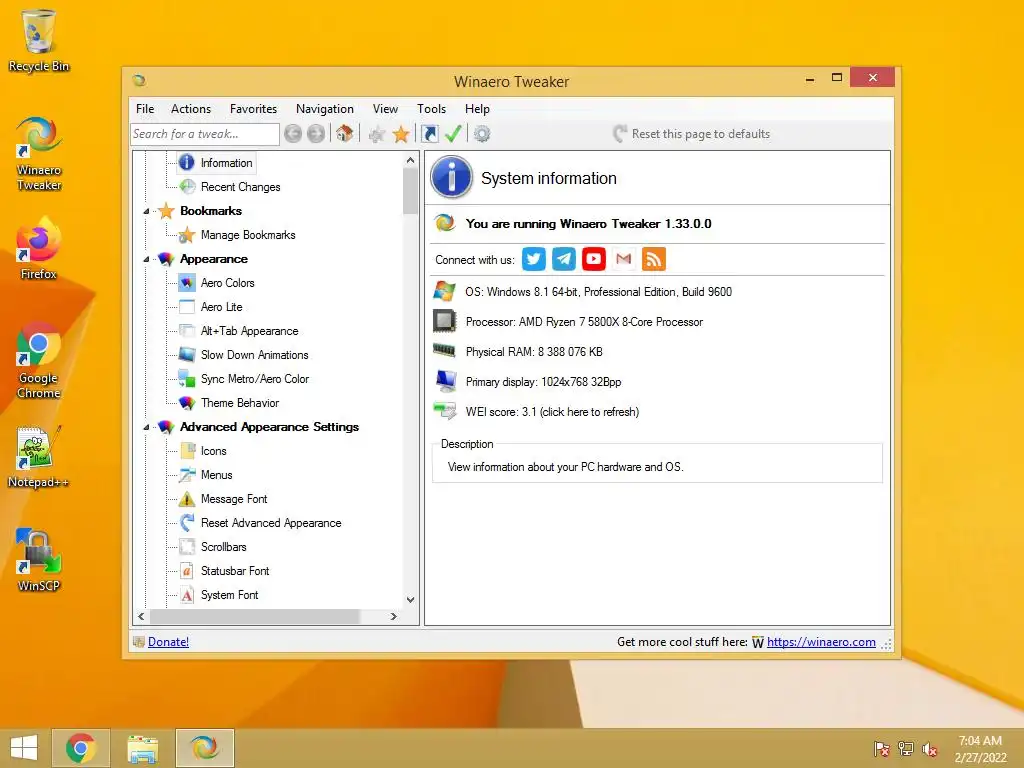This screenshot has height=768, width=1024.
Task: Open the View menu
Action: pos(385,109)
